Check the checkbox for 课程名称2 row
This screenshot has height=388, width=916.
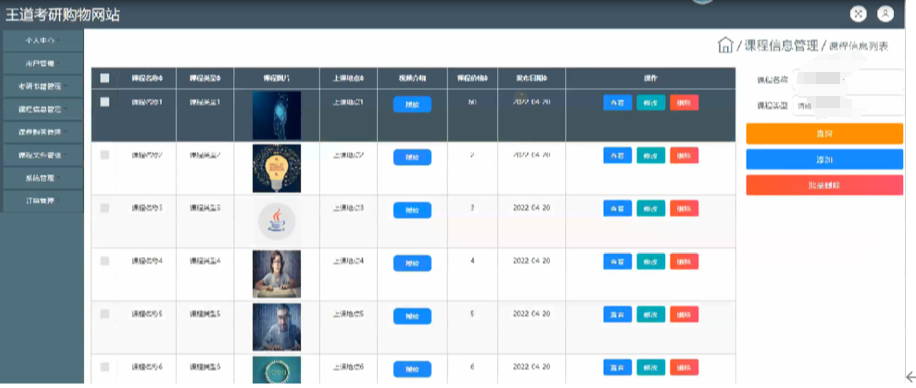105,155
